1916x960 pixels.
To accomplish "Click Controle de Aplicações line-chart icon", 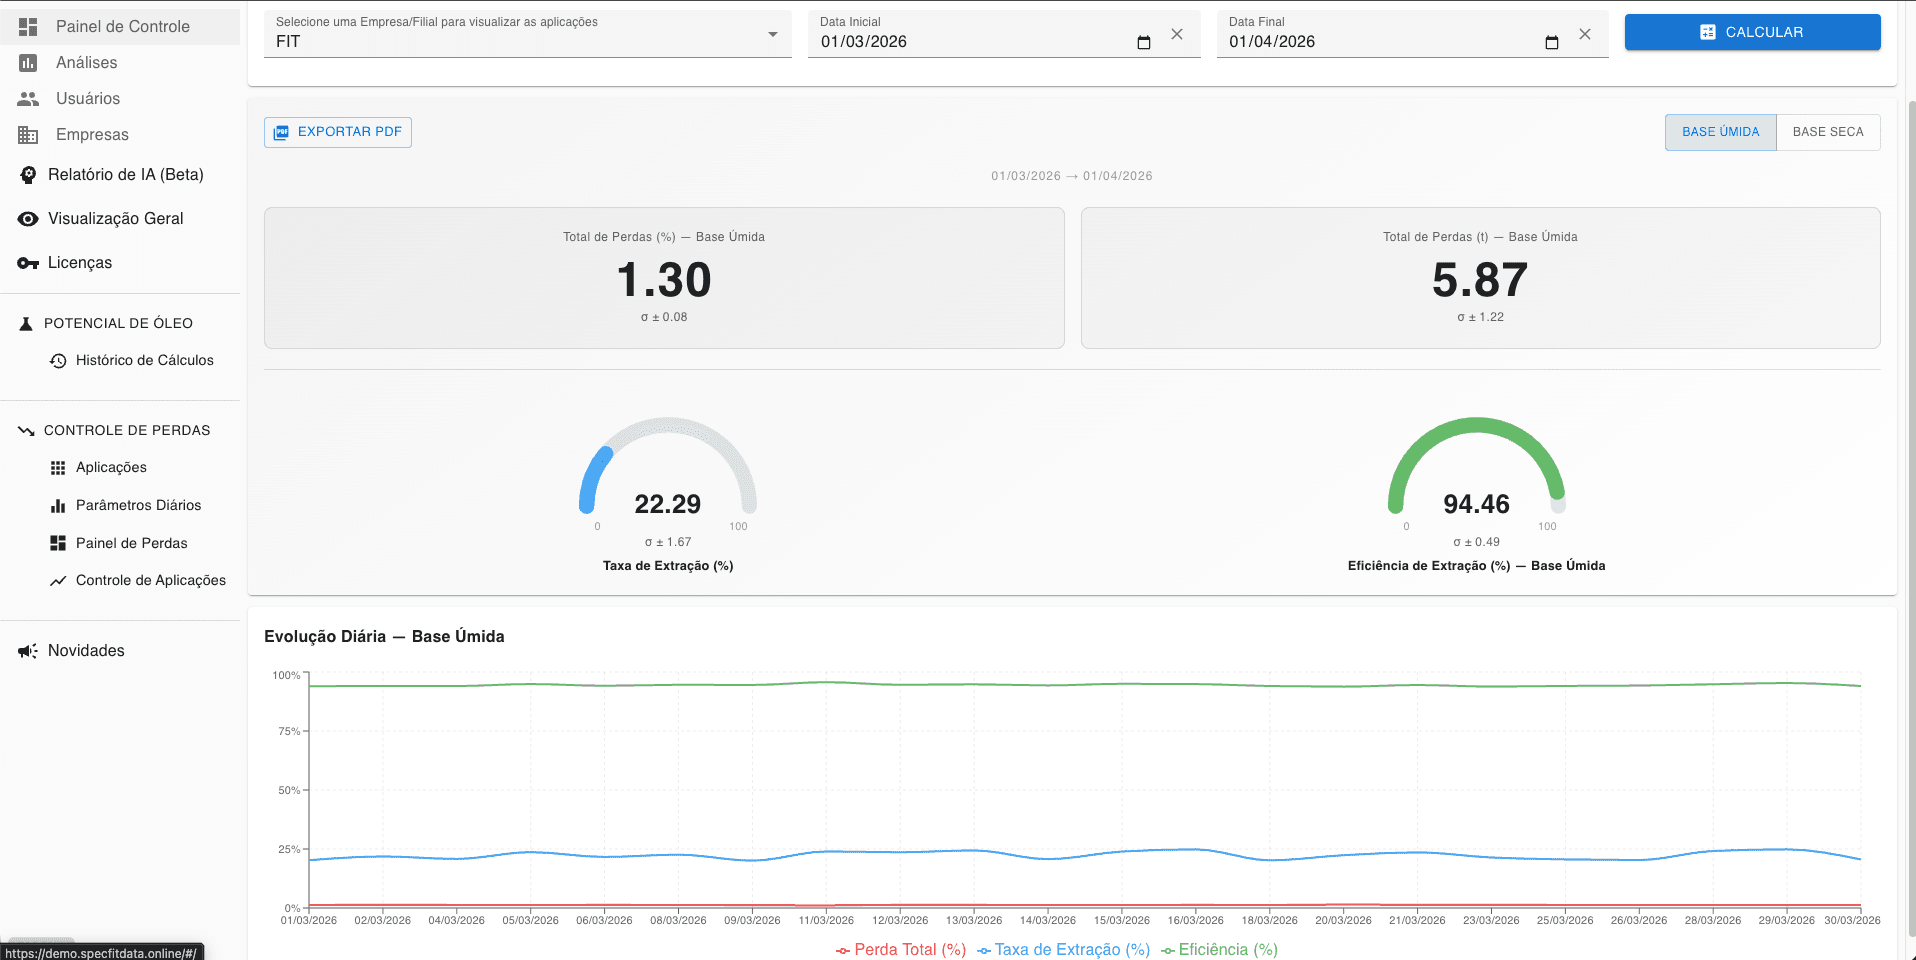I will [x=58, y=580].
